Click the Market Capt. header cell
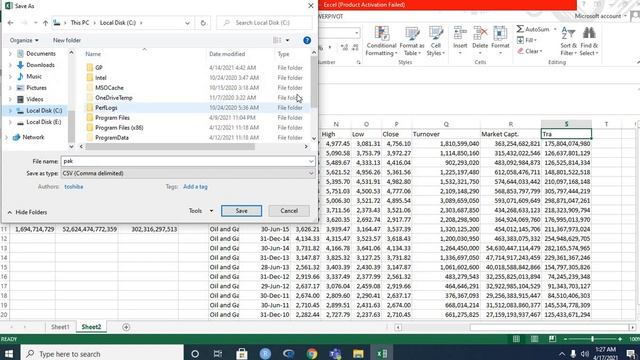The image size is (640, 360). pos(511,134)
